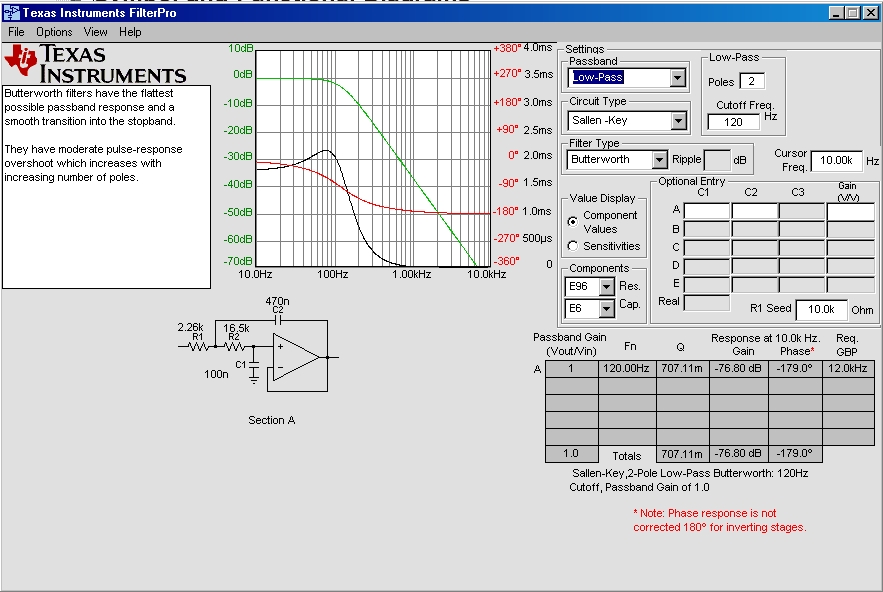Click the FilterPro title bar app icon
883x592 pixels.
[x=11, y=12]
